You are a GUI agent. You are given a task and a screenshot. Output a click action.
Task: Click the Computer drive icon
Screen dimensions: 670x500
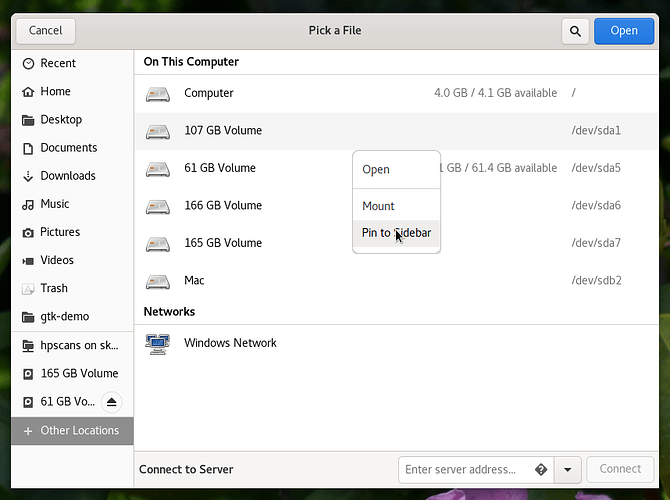(x=158, y=94)
